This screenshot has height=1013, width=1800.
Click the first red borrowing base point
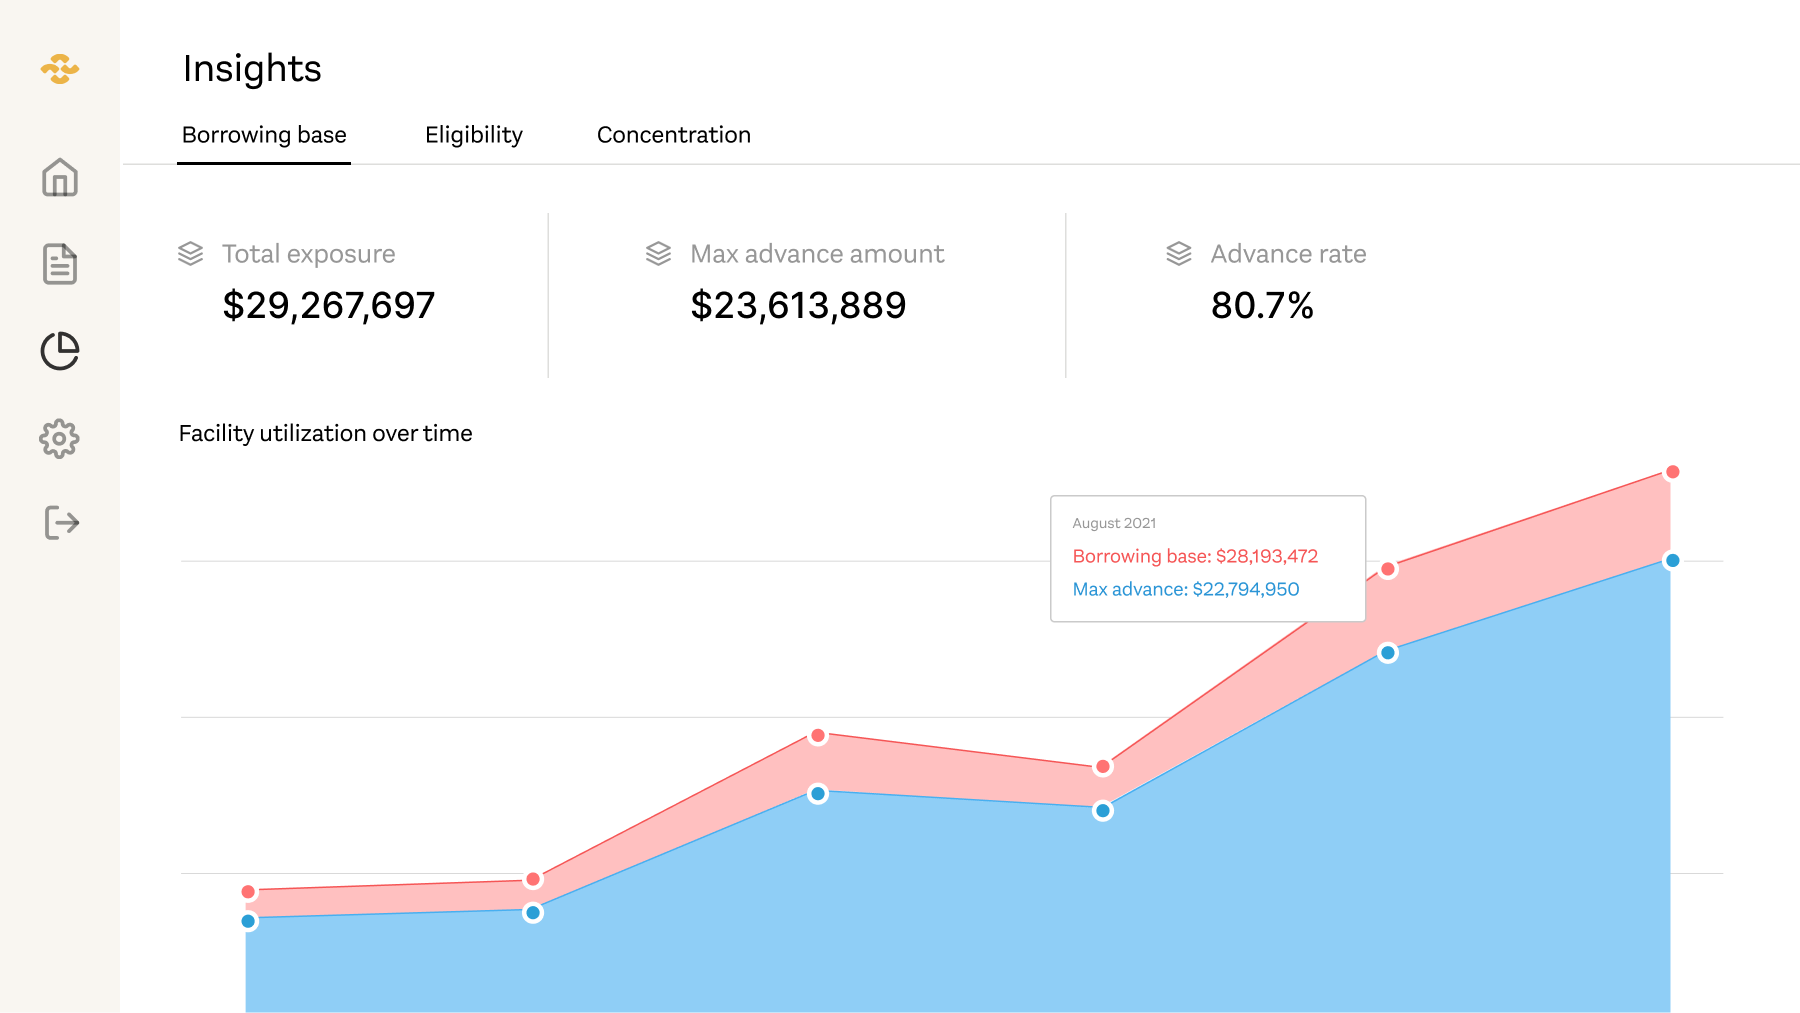click(249, 892)
